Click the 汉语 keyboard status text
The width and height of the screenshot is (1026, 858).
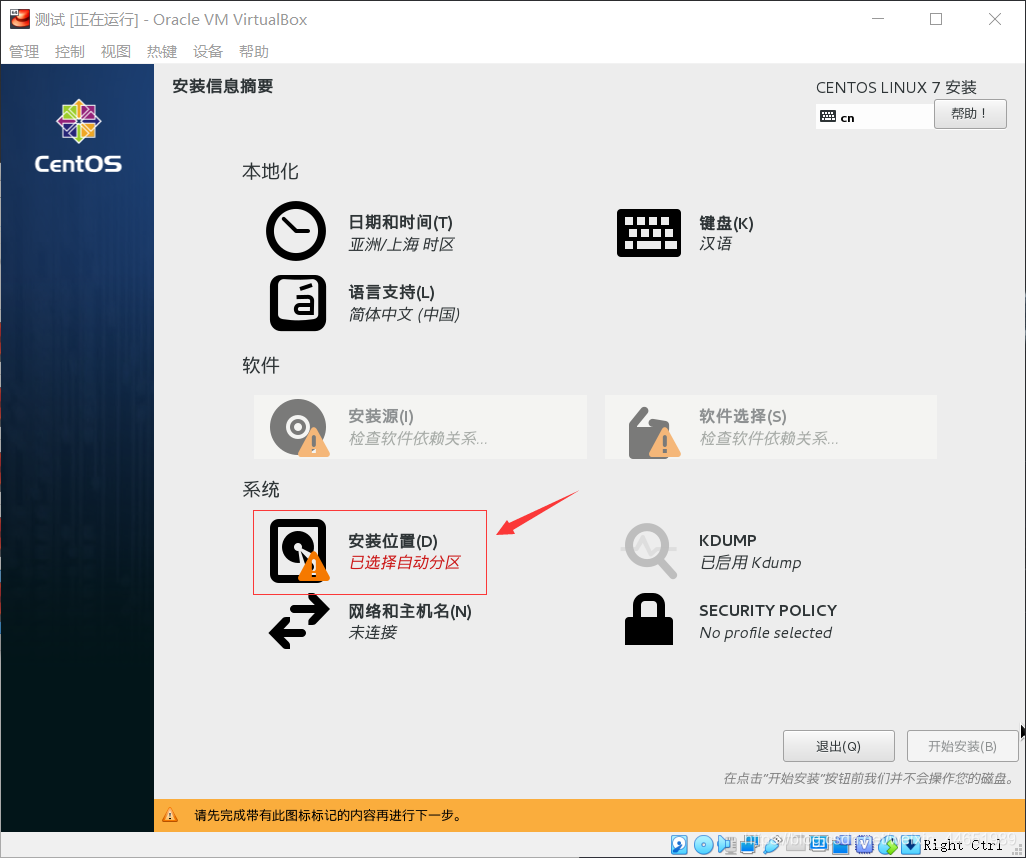(715, 243)
